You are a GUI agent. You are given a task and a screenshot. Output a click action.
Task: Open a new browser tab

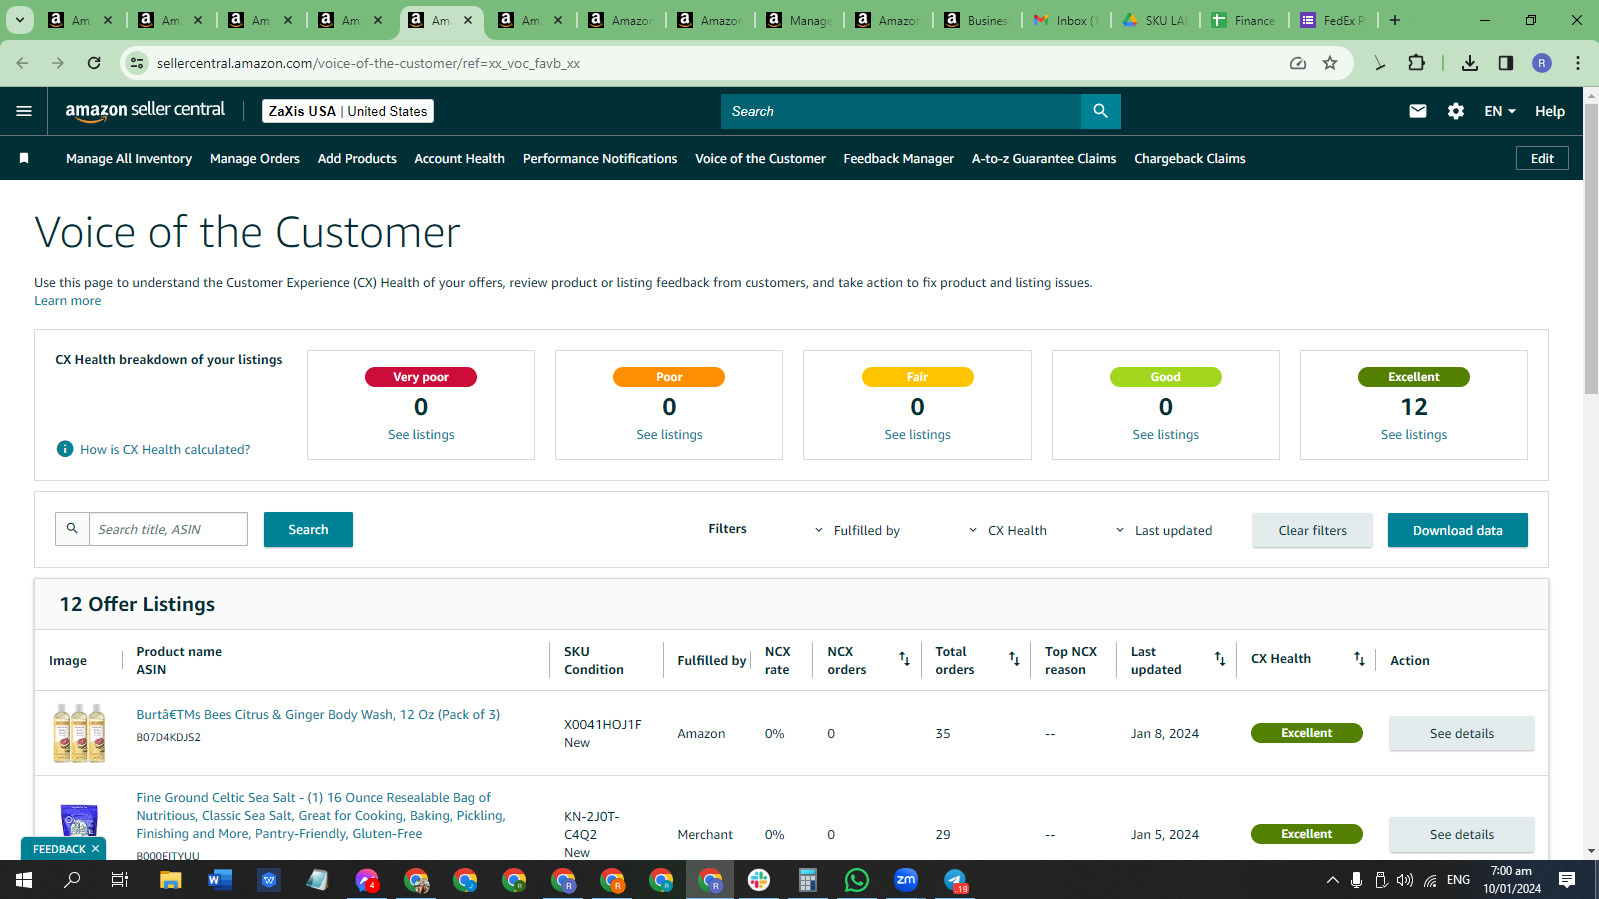click(x=1395, y=20)
